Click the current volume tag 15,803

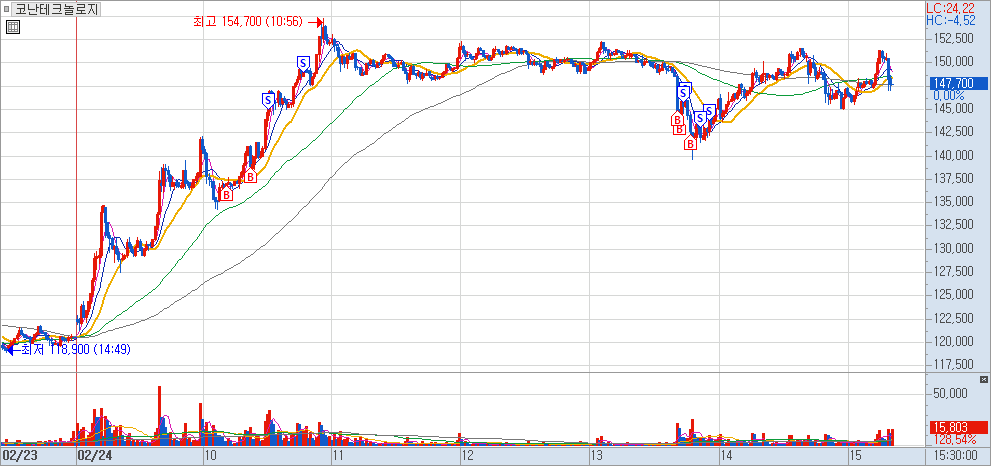pyautogui.click(x=958, y=428)
